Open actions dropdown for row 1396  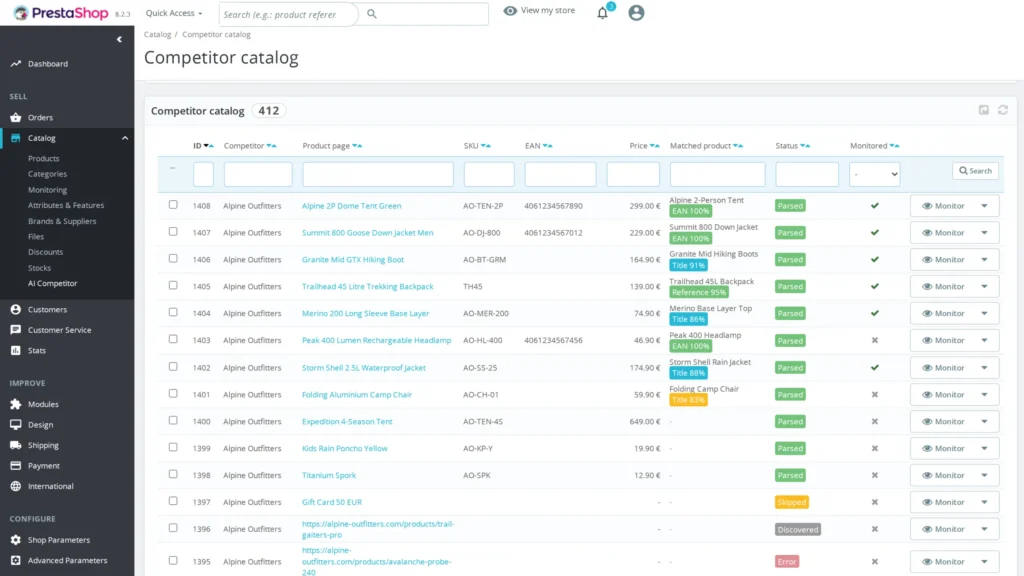pos(984,529)
